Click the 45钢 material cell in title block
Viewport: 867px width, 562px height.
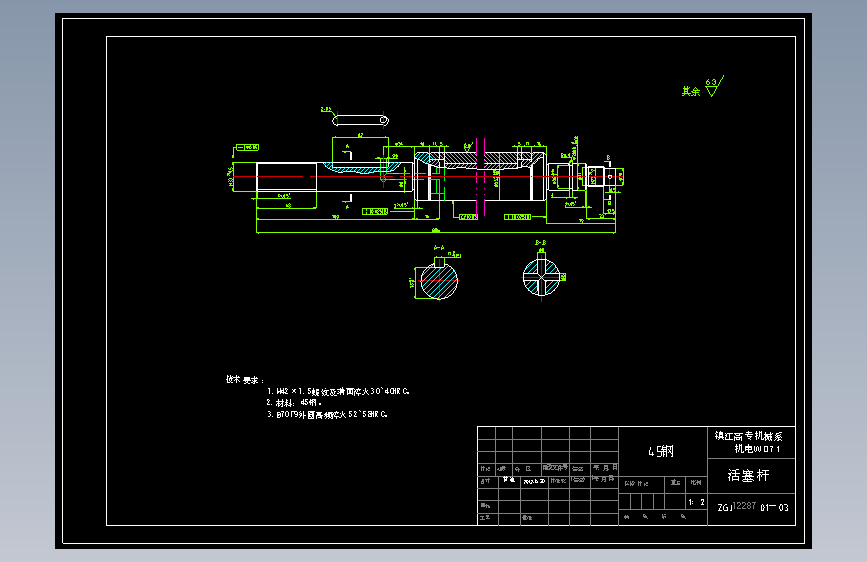pyautogui.click(x=661, y=451)
